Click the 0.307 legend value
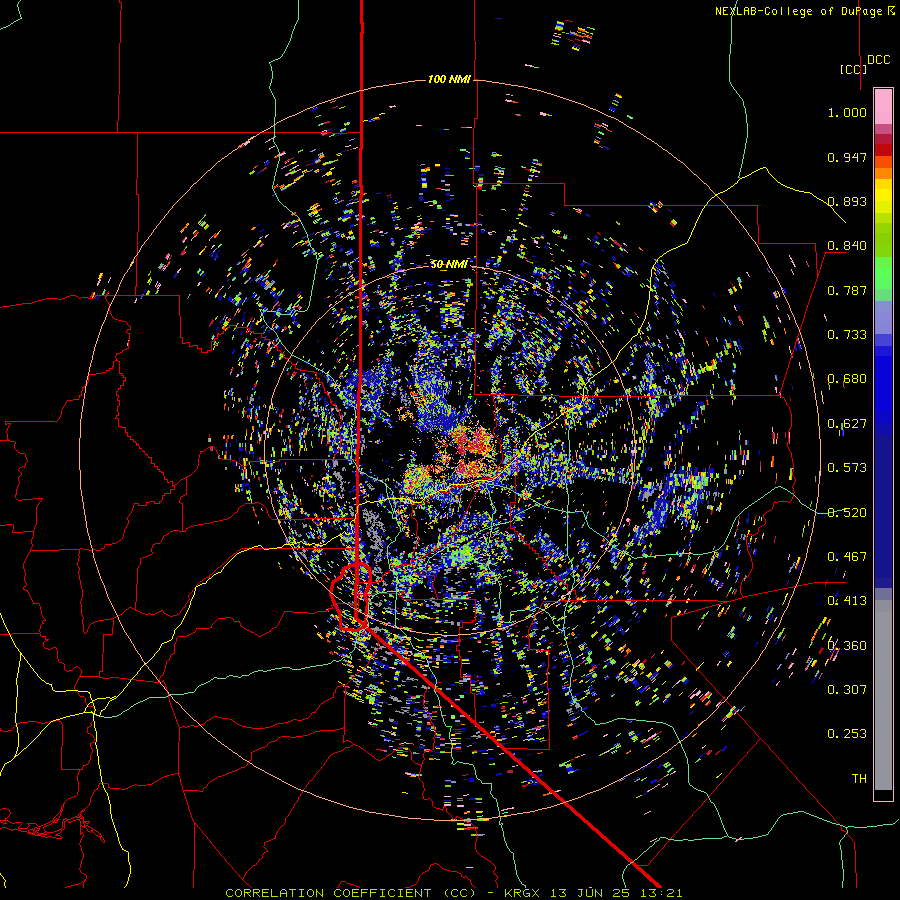 pos(847,690)
